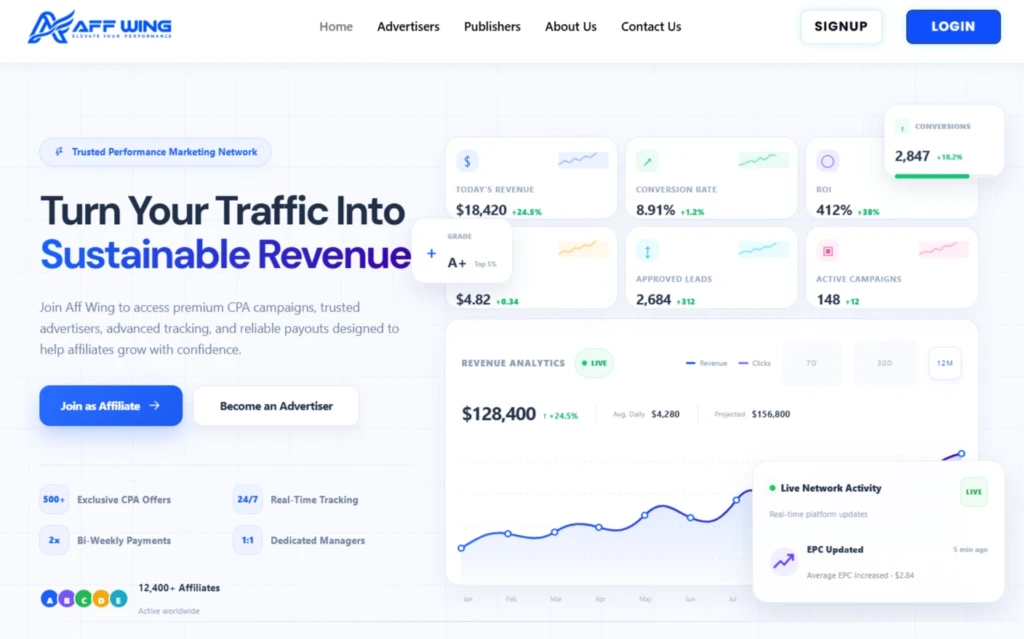Click the 1:1 badge for Dedicated Managers
The width and height of the screenshot is (1024, 639).
pos(248,540)
